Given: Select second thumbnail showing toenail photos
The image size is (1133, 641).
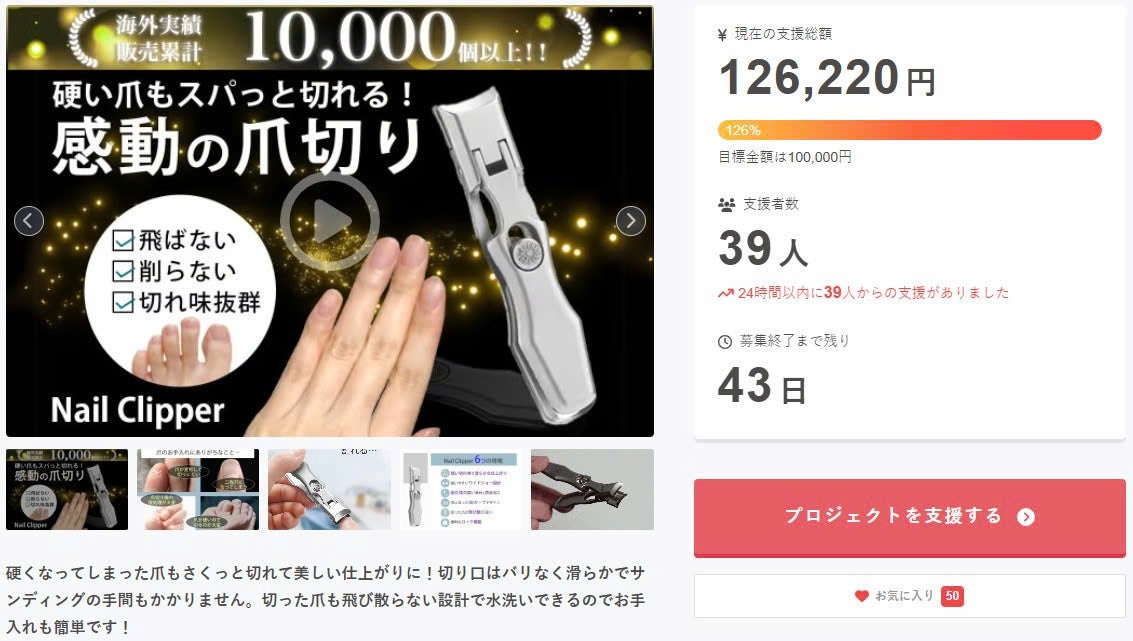Looking at the screenshot, I should point(198,489).
